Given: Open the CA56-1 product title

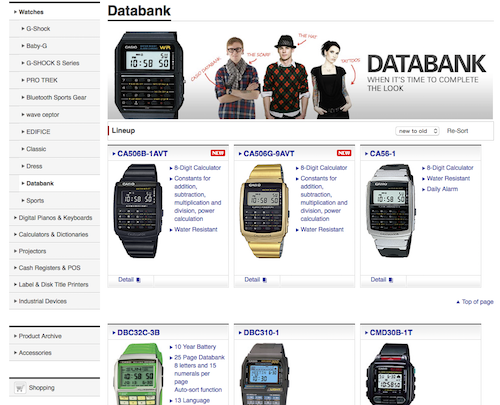Looking at the screenshot, I should pos(383,154).
